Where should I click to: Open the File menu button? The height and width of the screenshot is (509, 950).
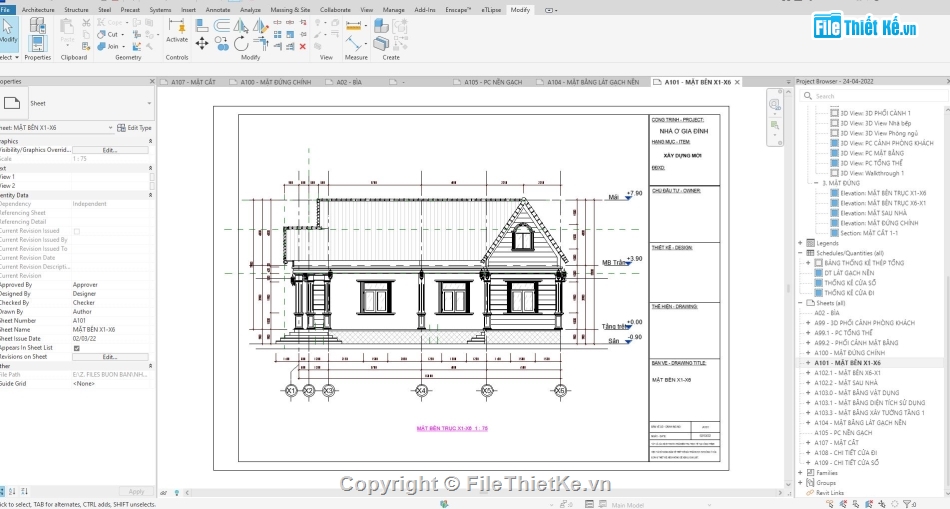[5, 10]
